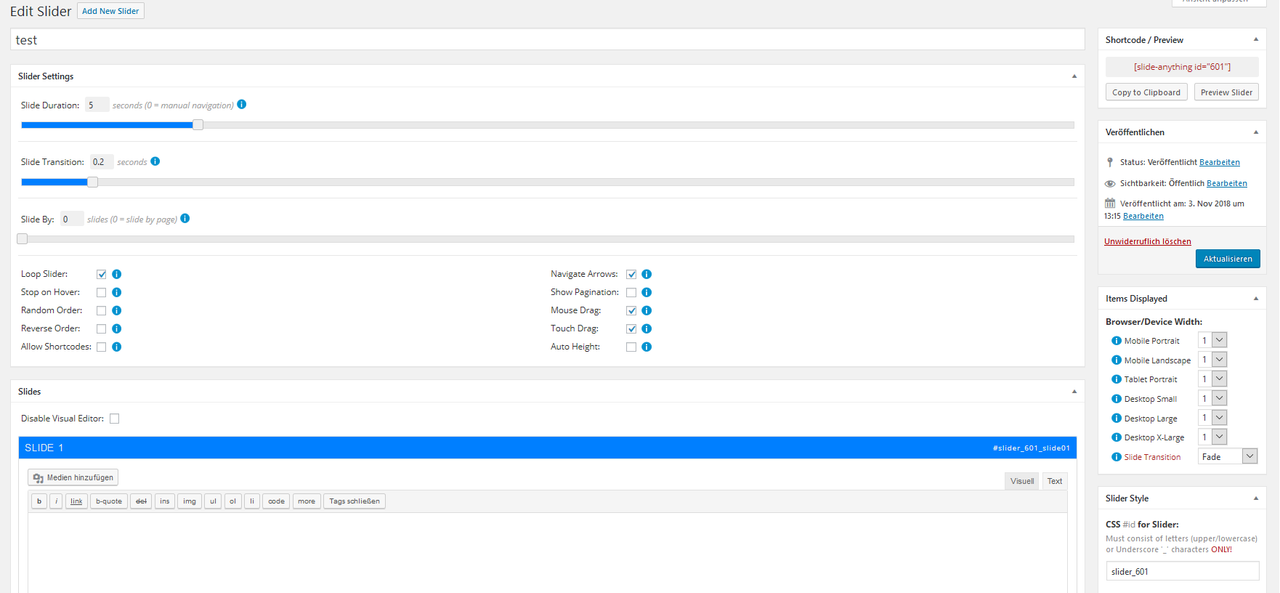Show info tooltip for Navigate Arrows
Viewport: 1280px width, 593px height.
pos(647,274)
